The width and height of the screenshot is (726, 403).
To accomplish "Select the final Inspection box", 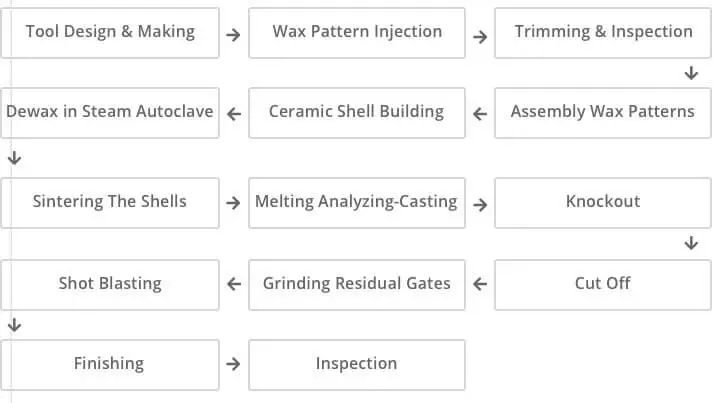I will point(357,364).
